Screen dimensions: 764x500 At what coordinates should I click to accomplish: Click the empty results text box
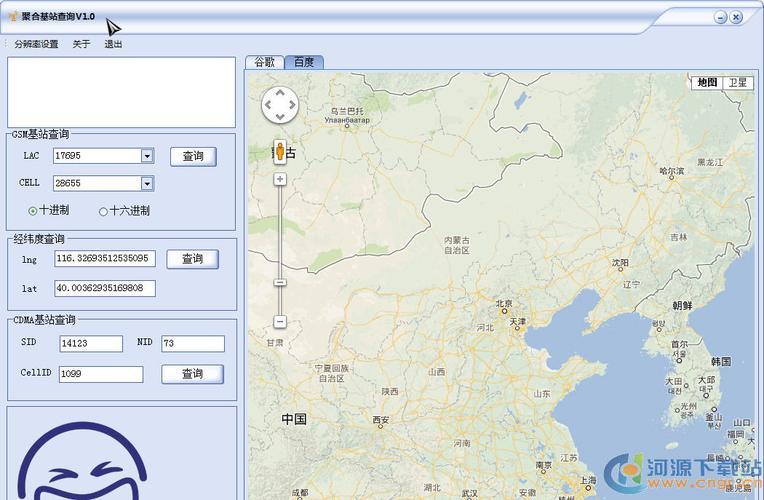(x=121, y=93)
